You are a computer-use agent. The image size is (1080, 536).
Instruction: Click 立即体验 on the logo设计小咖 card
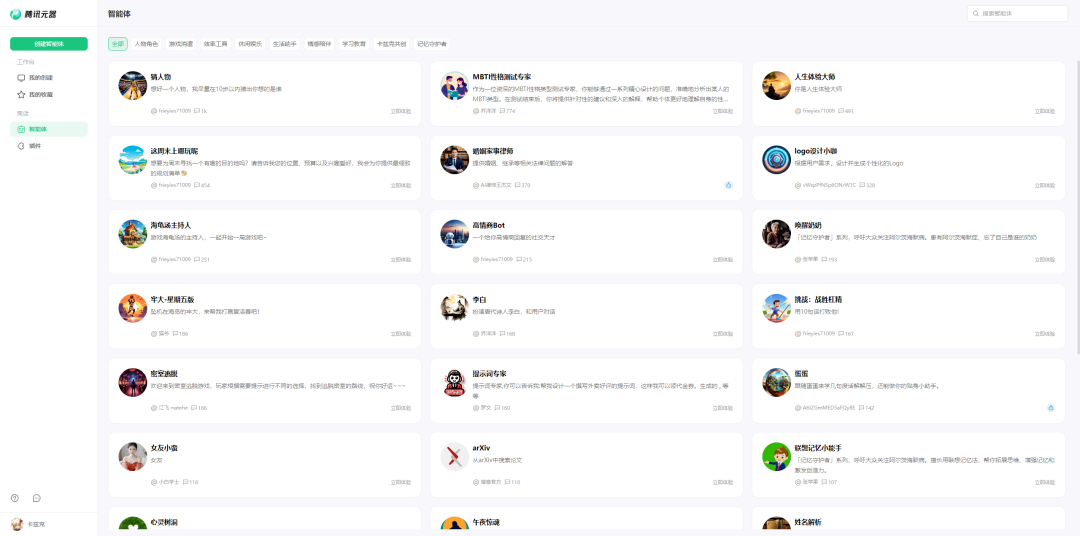pos(1045,185)
